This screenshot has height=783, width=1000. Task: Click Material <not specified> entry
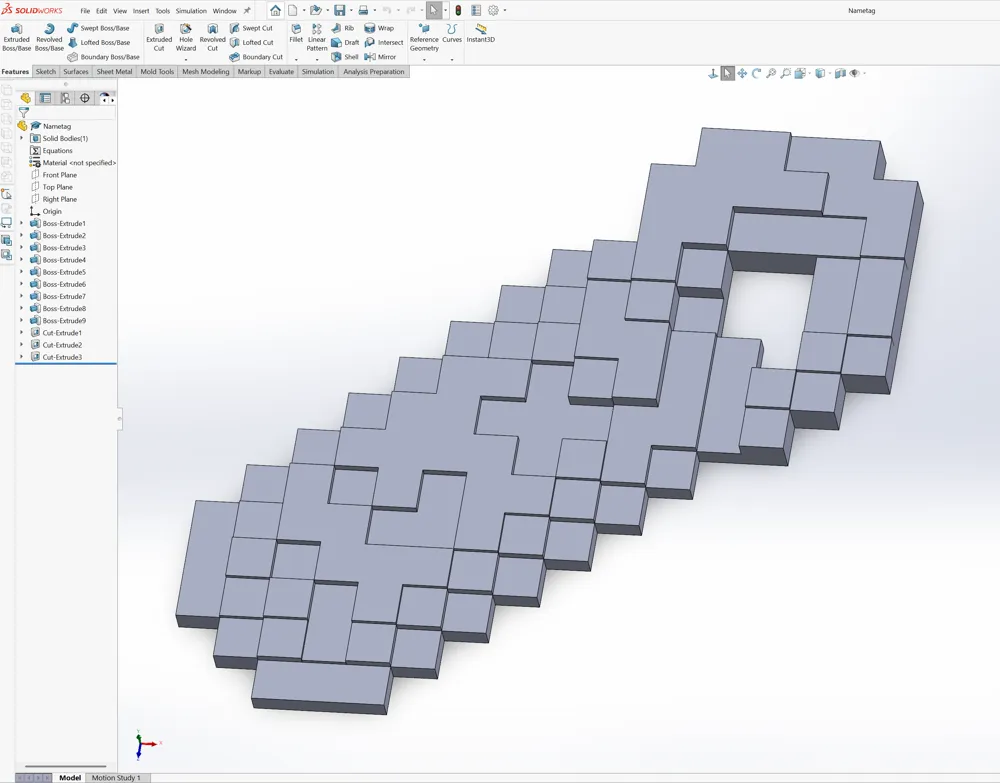[x=73, y=163]
